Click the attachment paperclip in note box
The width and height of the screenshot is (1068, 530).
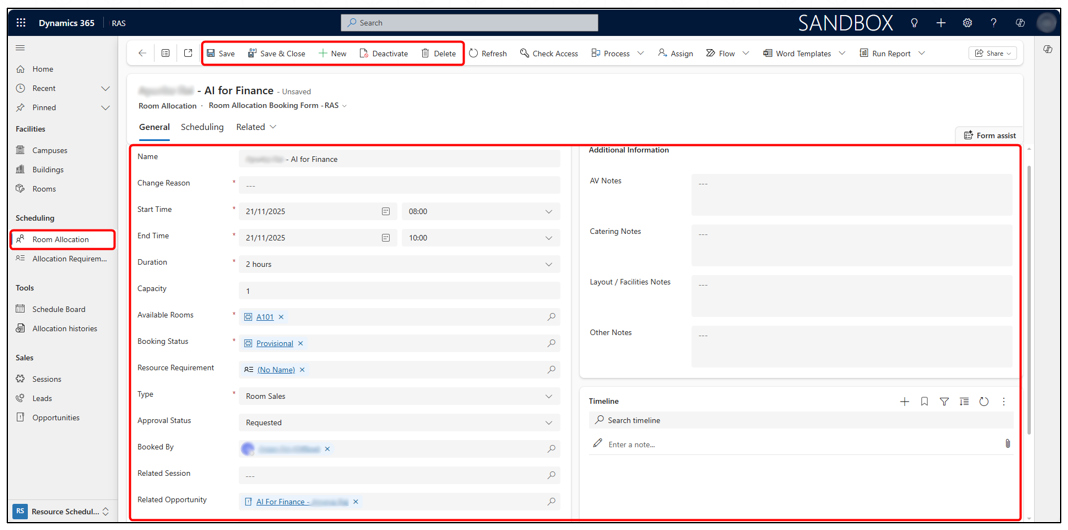(x=1007, y=444)
